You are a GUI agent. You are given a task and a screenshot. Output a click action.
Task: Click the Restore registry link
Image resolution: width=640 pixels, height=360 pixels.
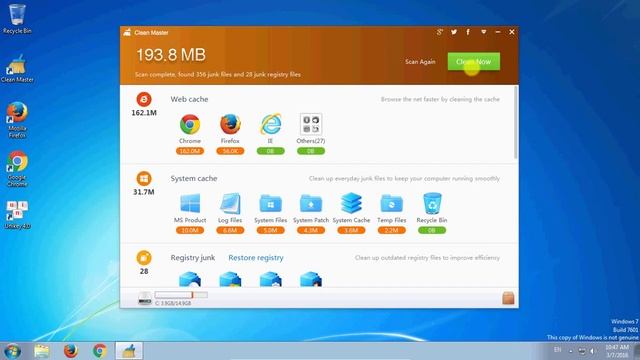point(256,258)
